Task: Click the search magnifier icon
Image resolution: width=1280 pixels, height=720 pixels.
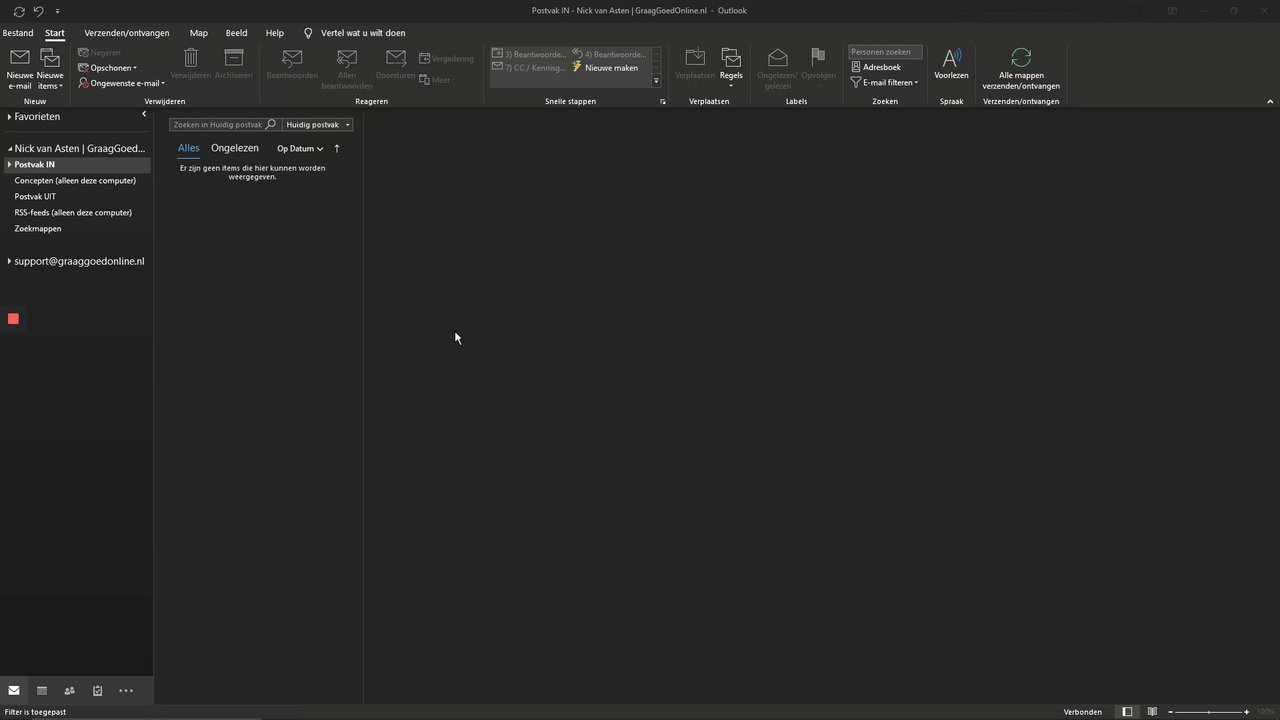Action: [271, 125]
